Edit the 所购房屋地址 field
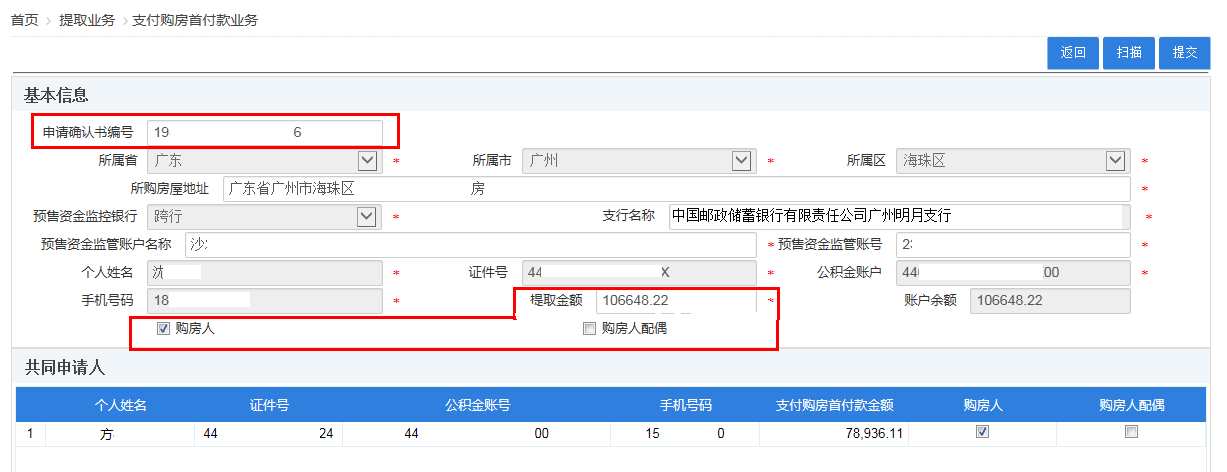 coord(676,188)
